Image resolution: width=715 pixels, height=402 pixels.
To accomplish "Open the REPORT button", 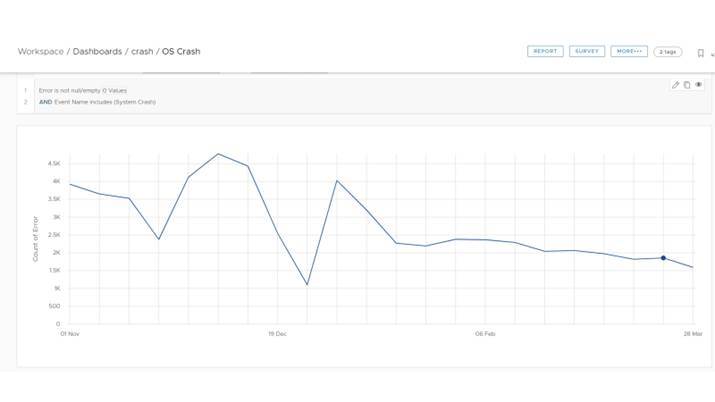I will point(545,51).
